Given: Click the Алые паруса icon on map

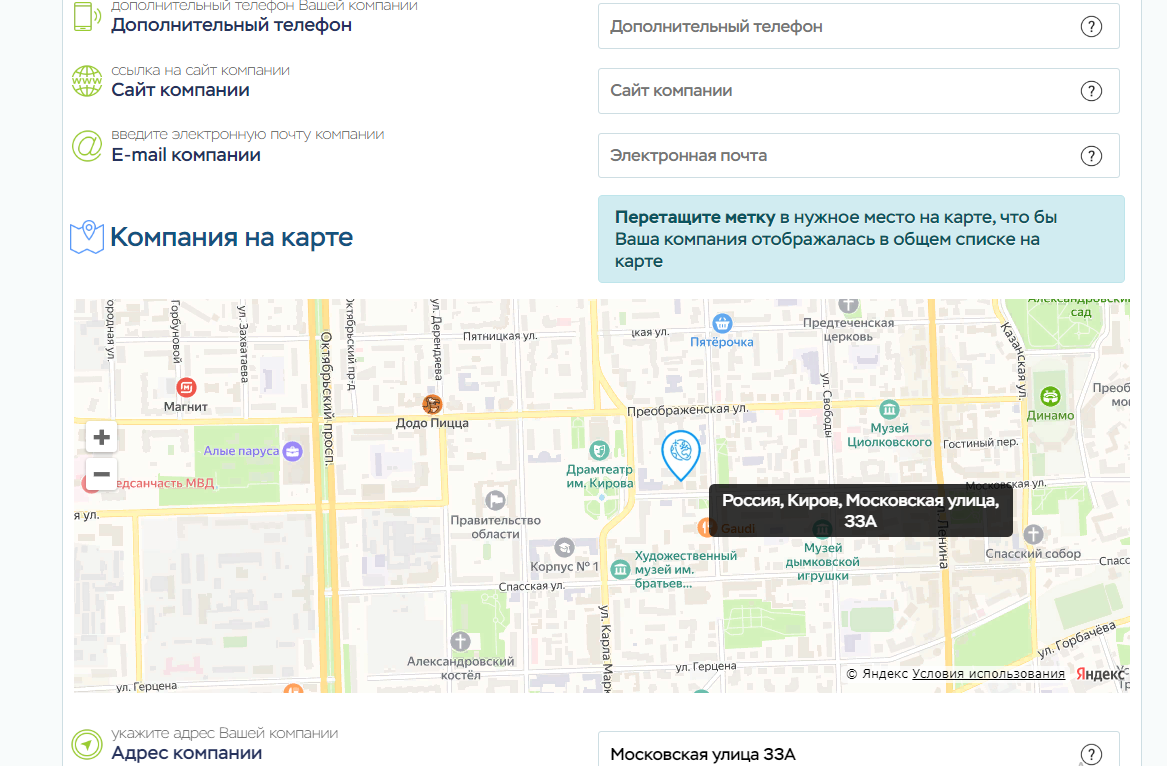Looking at the screenshot, I should tap(292, 451).
